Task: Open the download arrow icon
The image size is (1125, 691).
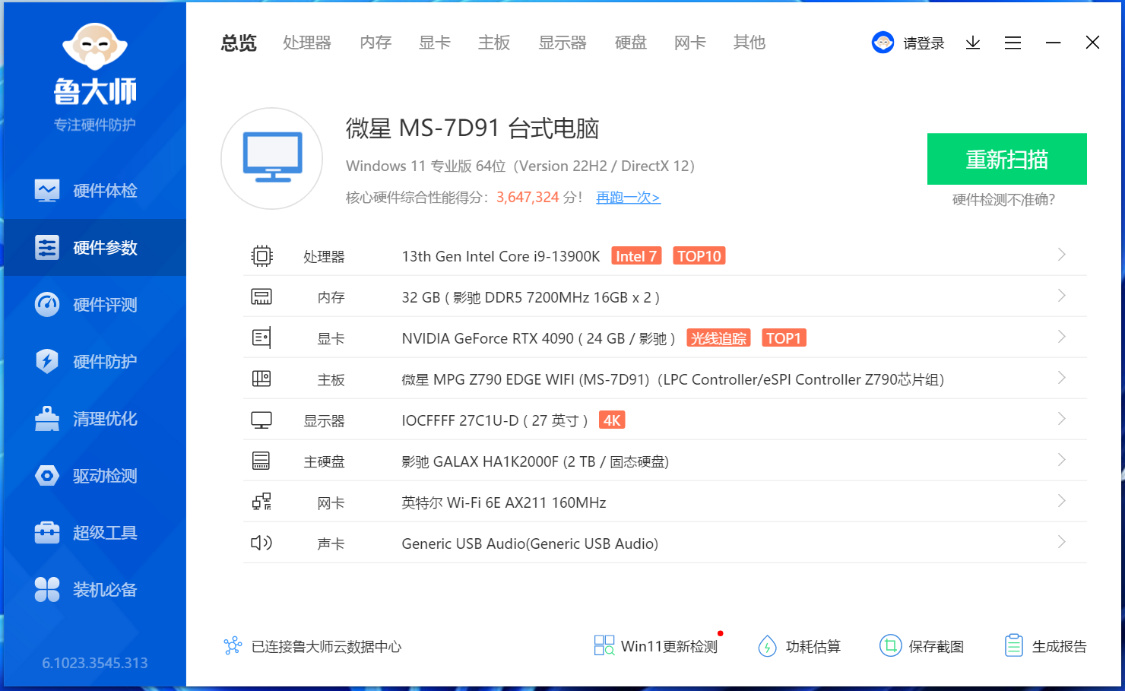Action: pos(973,43)
